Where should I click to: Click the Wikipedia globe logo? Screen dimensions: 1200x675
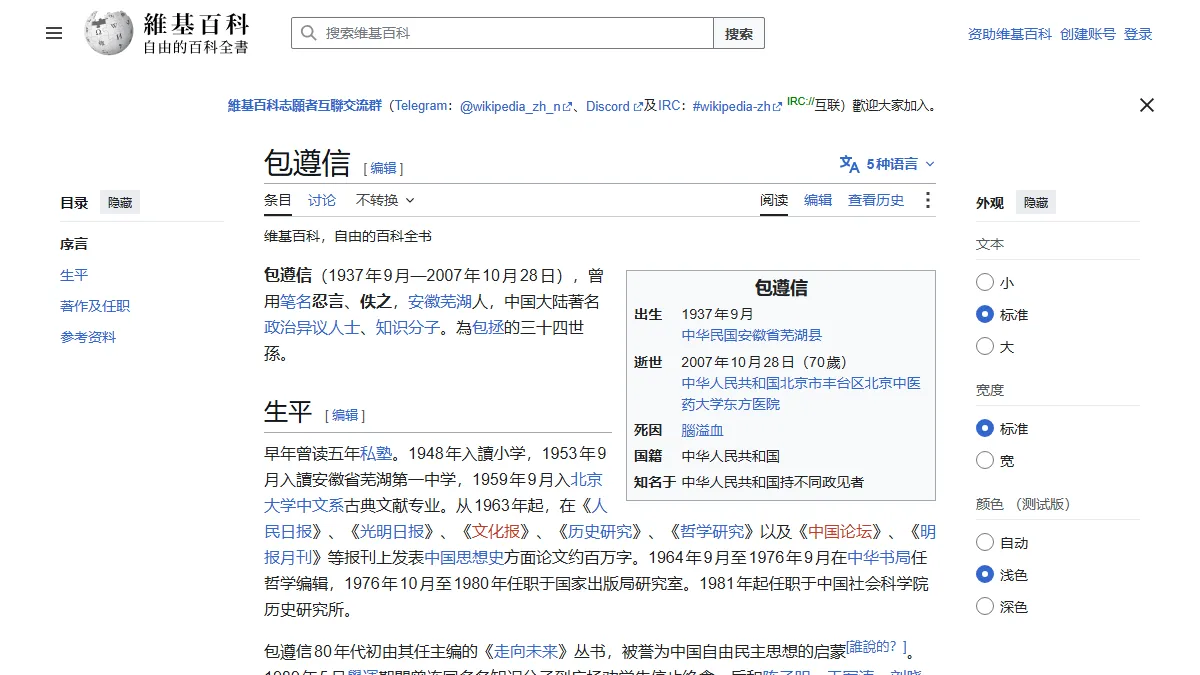(109, 33)
